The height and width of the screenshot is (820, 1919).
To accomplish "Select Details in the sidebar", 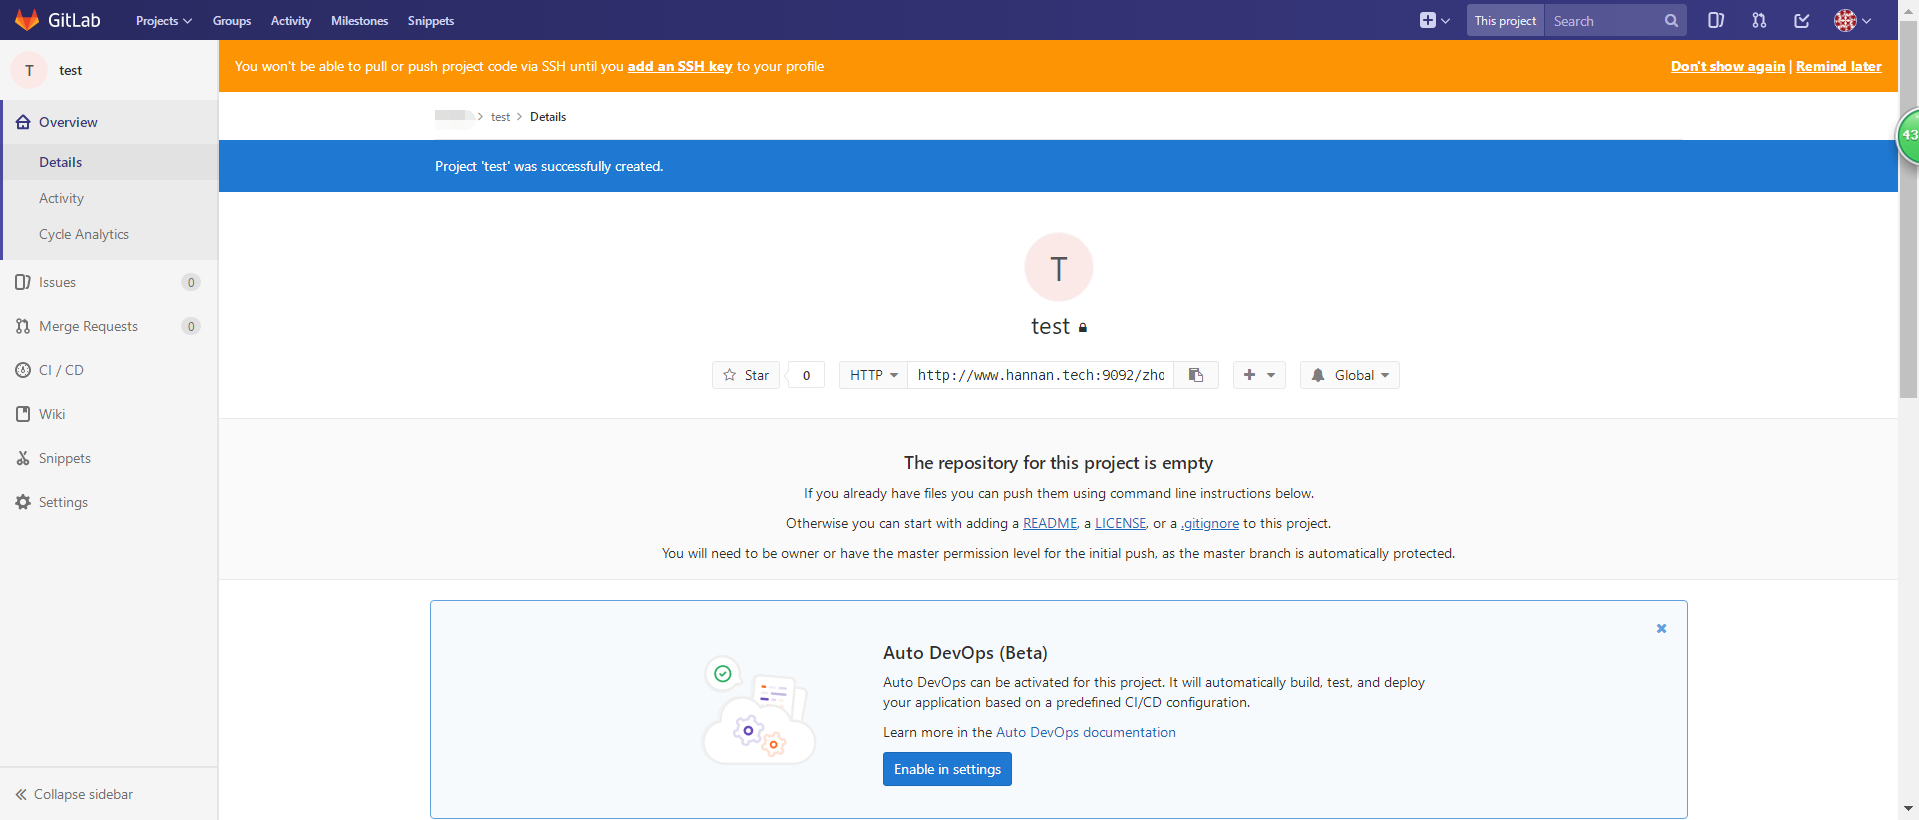I will coord(110,162).
